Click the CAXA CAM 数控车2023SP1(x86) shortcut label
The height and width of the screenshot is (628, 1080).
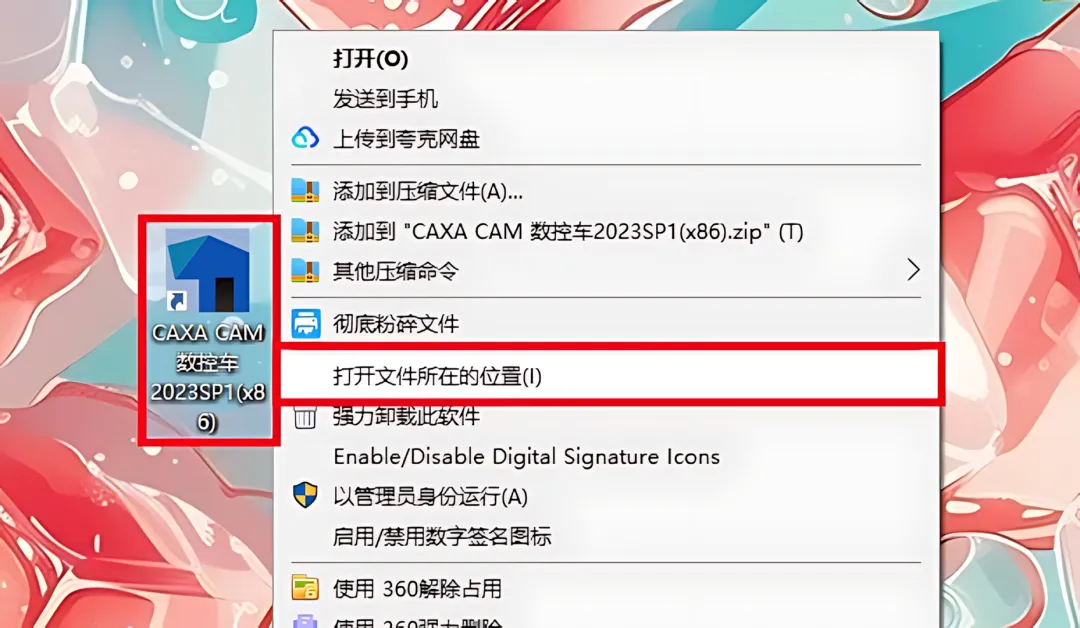pos(208,377)
